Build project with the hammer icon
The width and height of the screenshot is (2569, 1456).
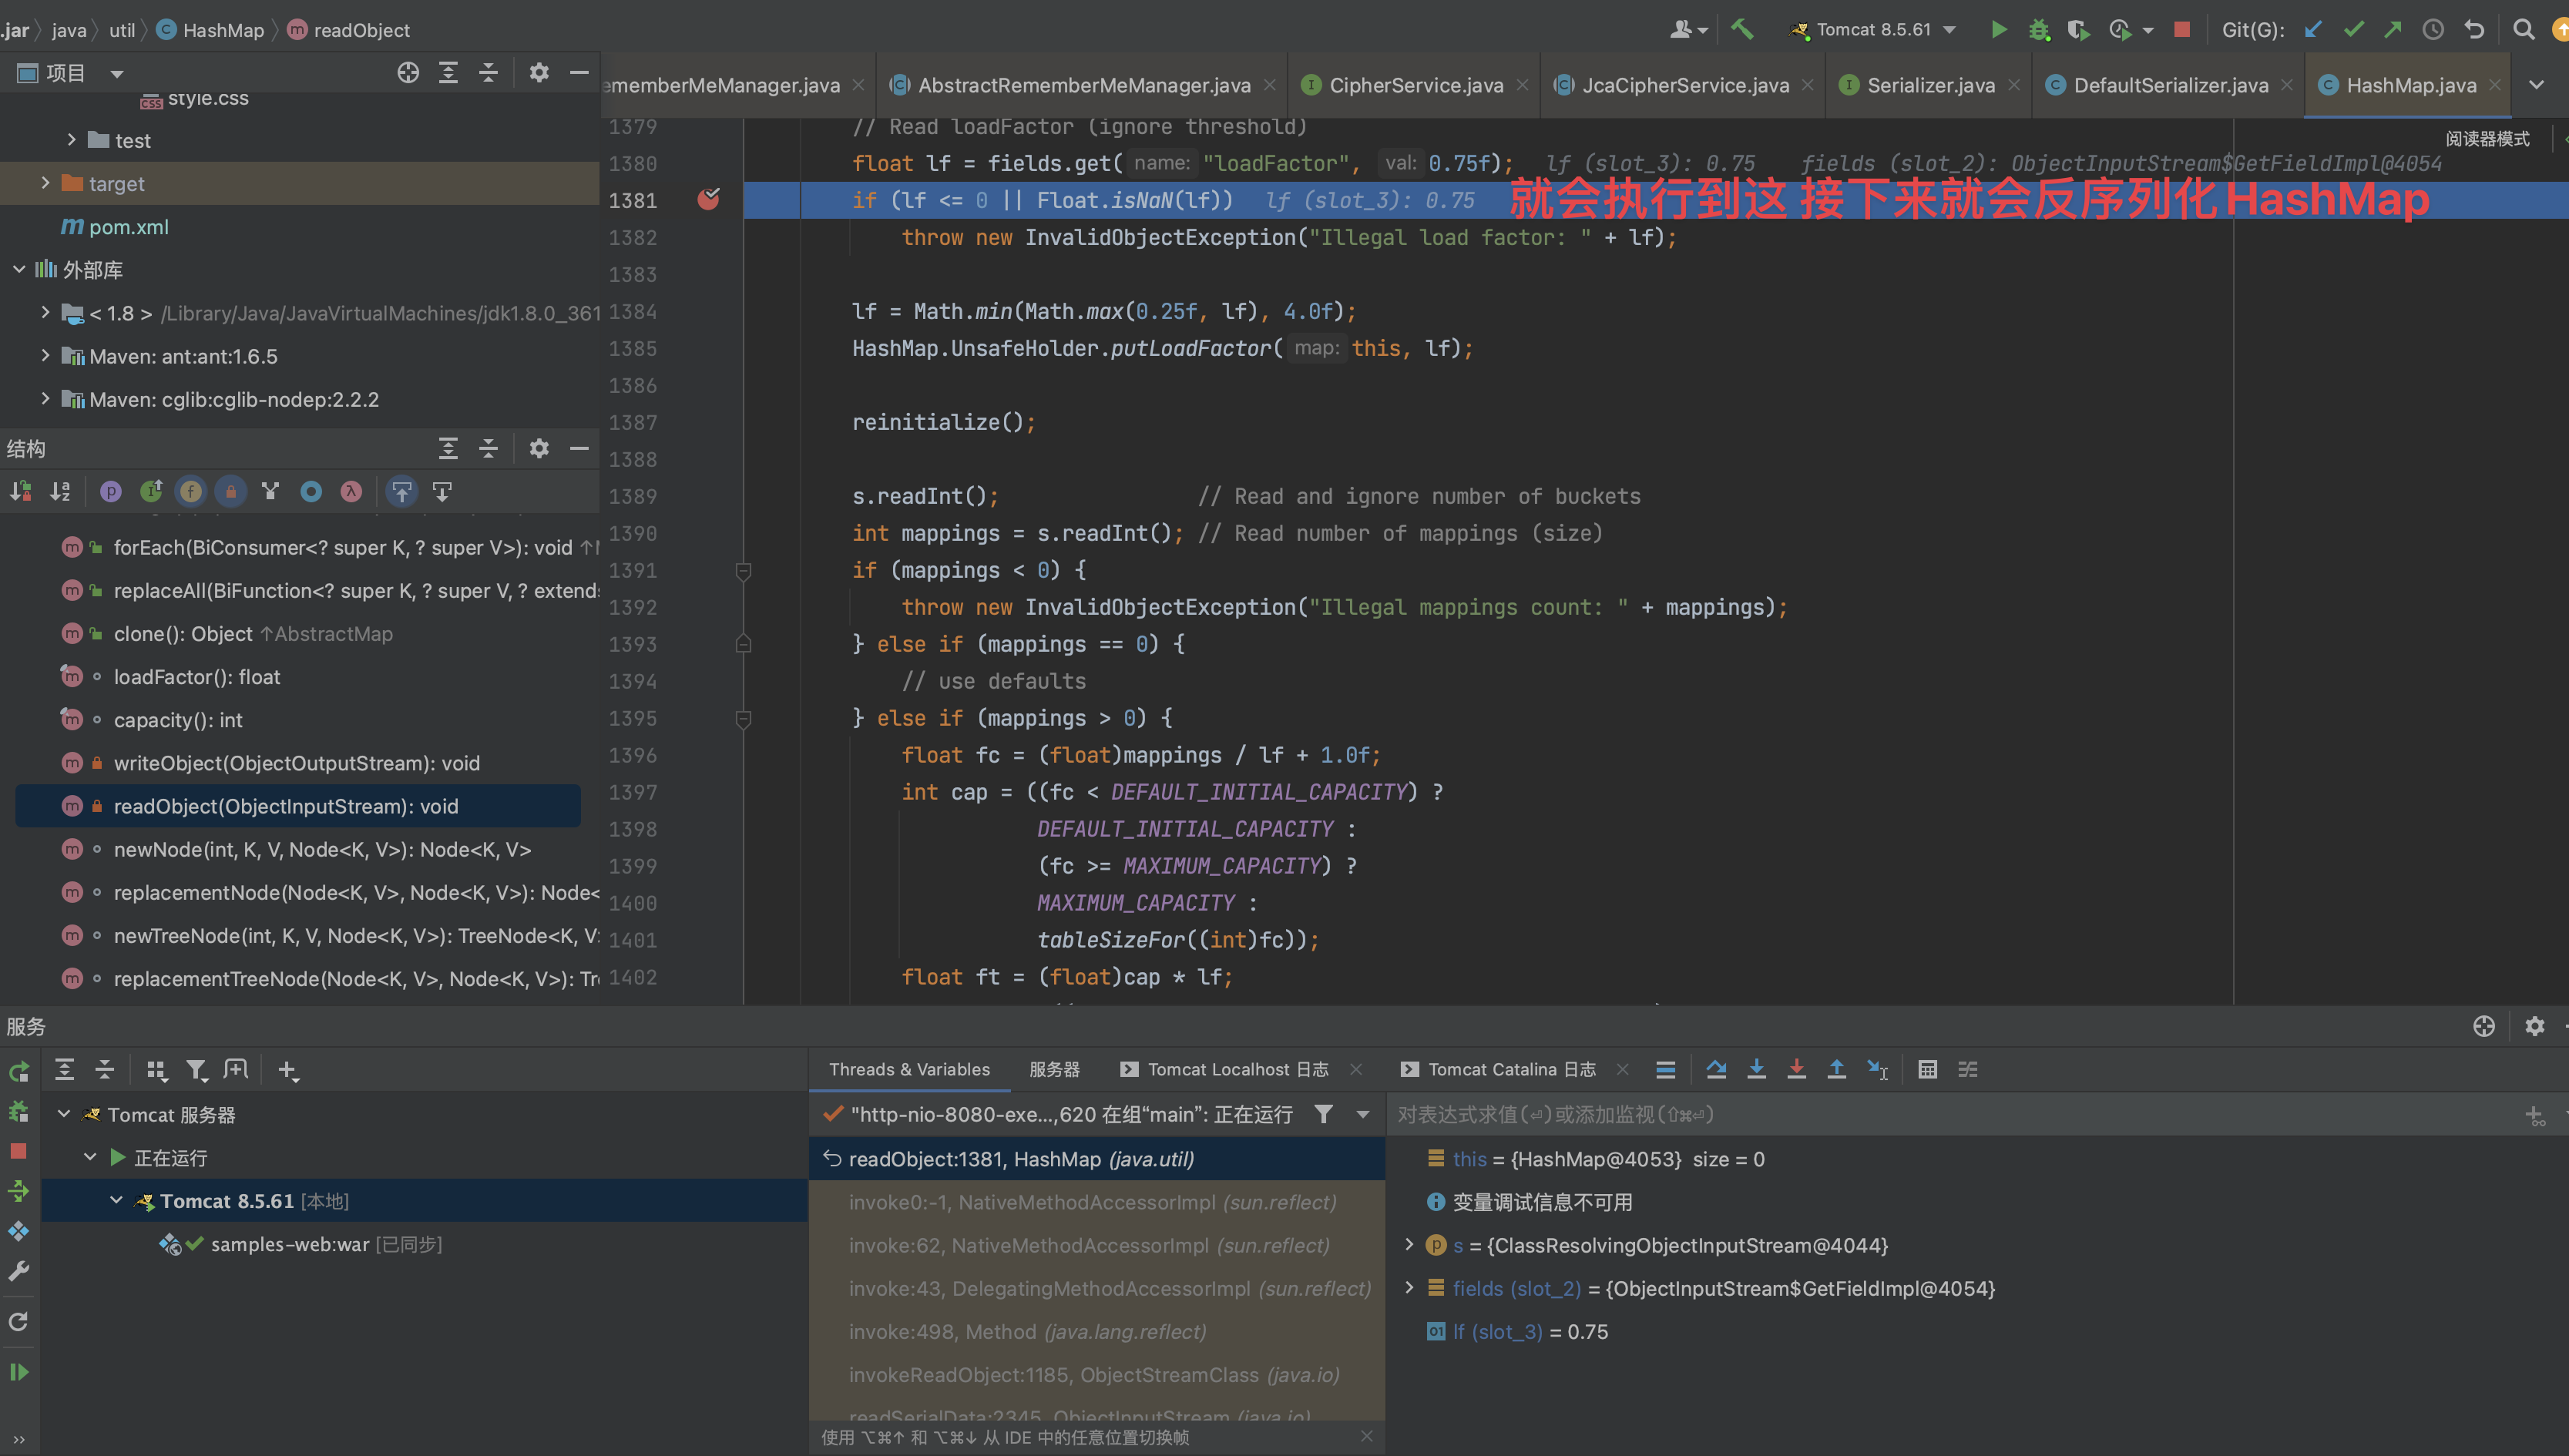pos(1742,29)
